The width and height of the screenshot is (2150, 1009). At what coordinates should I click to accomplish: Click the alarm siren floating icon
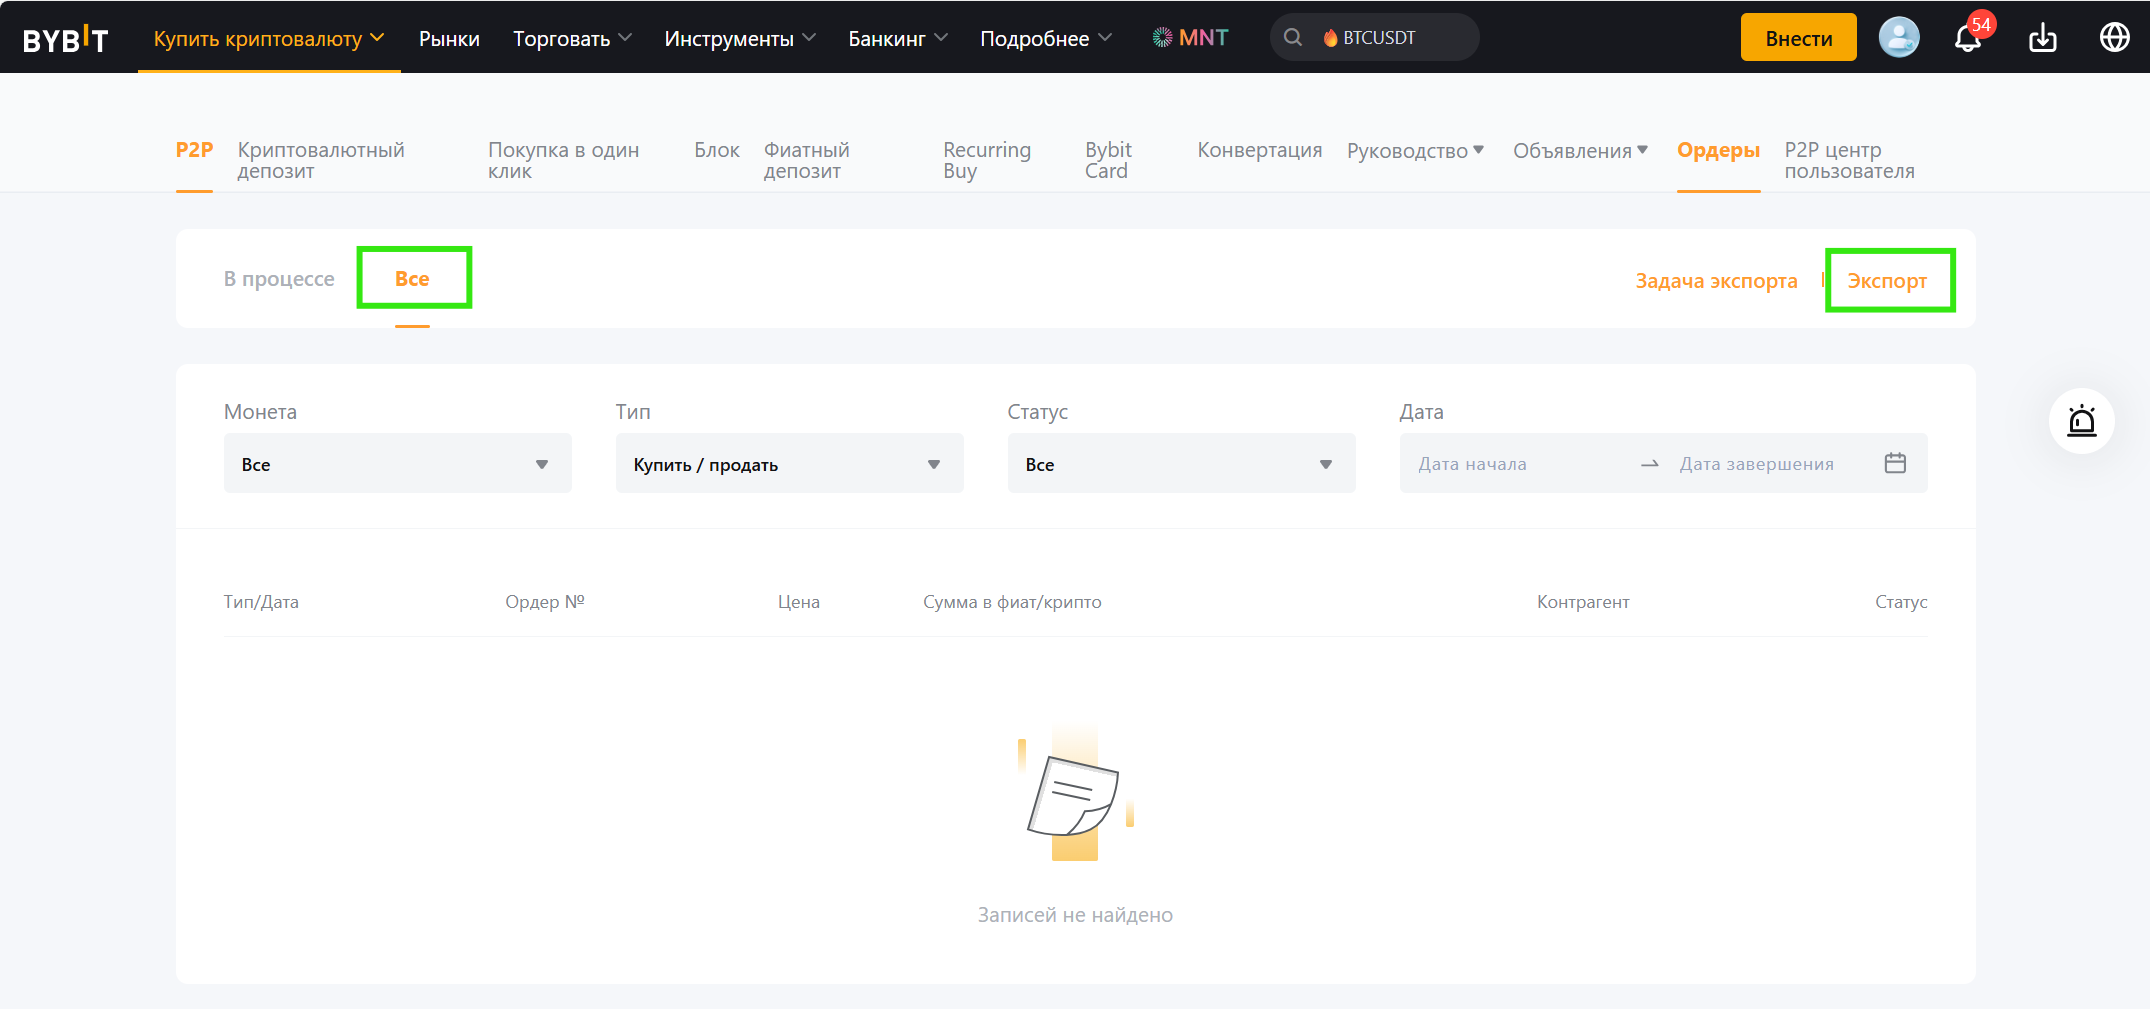click(x=2081, y=421)
